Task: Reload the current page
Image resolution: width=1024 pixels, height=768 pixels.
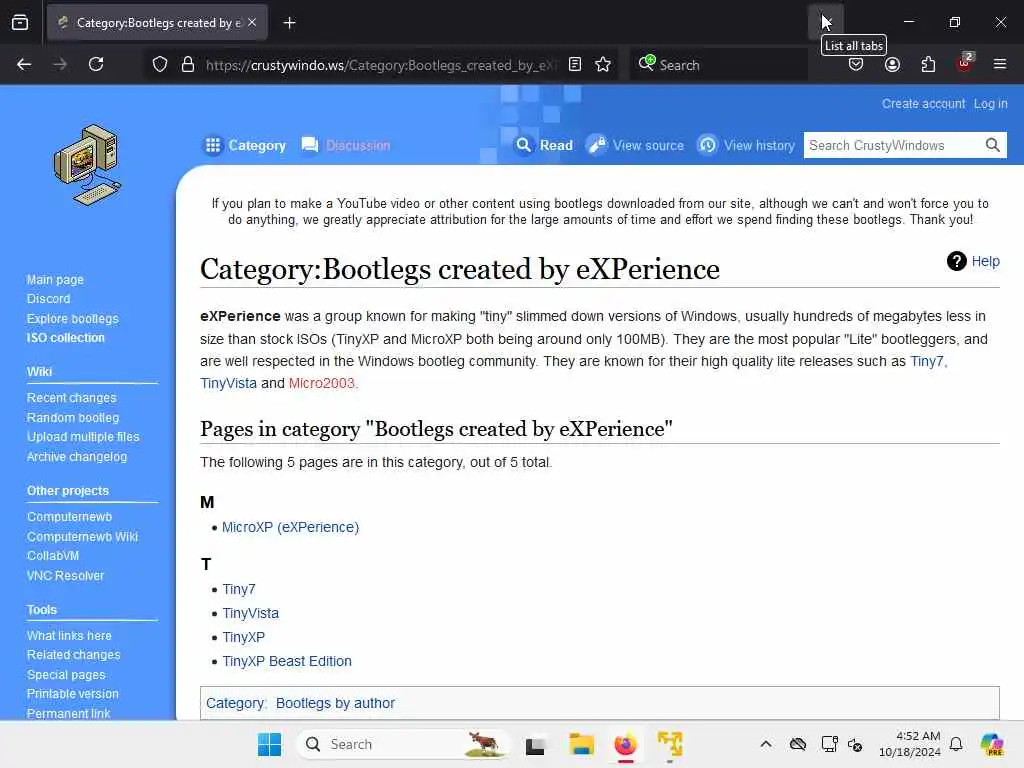Action: point(96,64)
